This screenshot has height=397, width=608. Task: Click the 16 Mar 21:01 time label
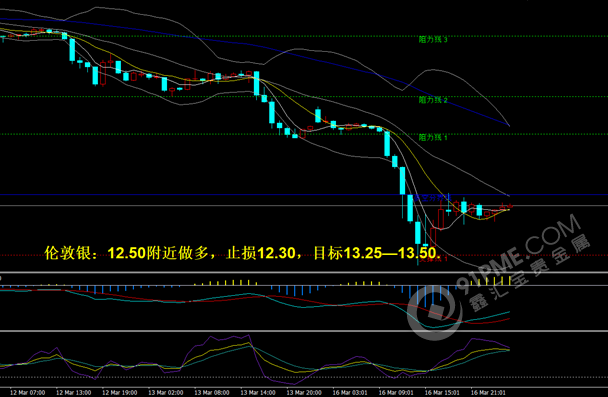(x=489, y=392)
